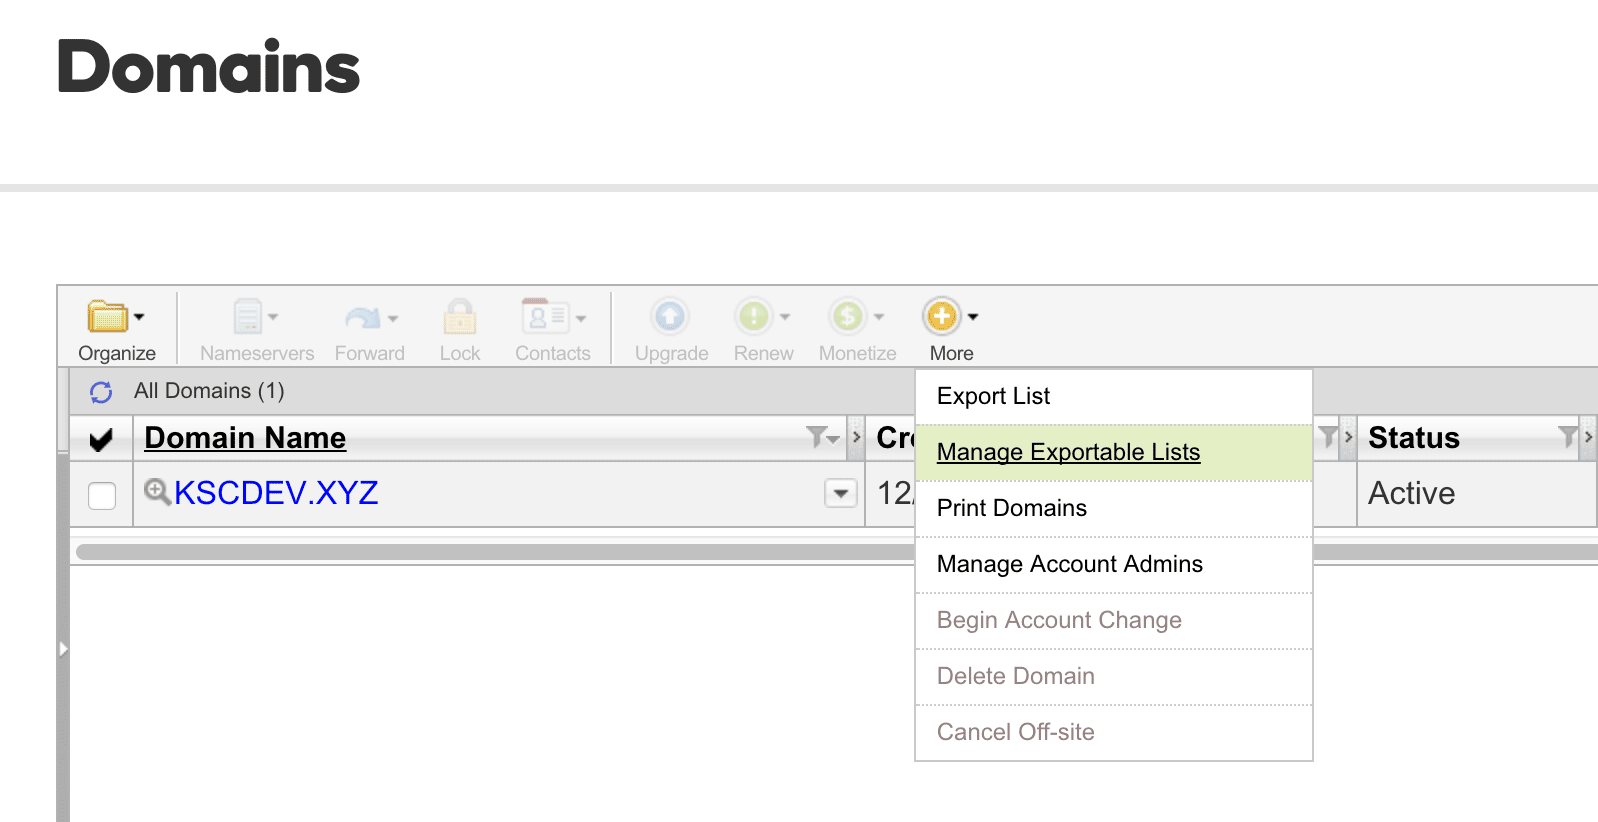
Task: Click the Forward toolbar icon
Action: coord(362,318)
